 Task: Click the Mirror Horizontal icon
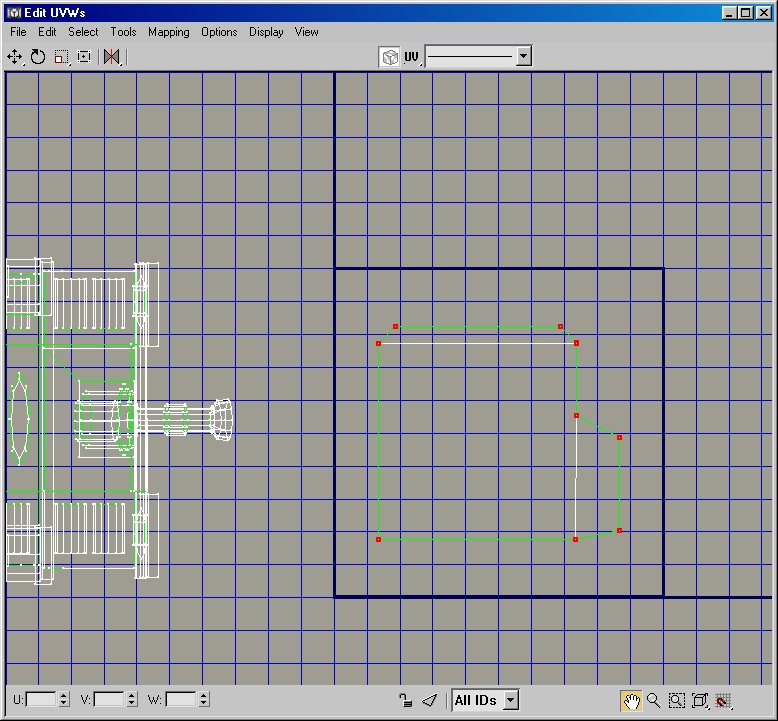112,57
